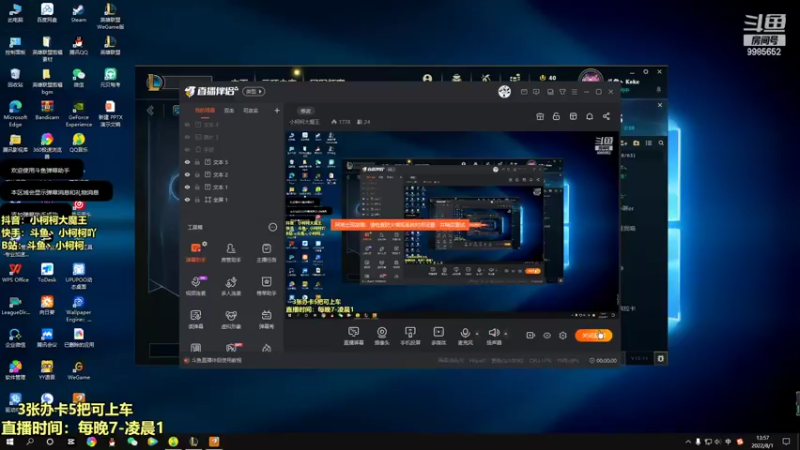Click the unlock padlock icon above the preview
This screenshot has height=450, width=800.
click(x=556, y=116)
